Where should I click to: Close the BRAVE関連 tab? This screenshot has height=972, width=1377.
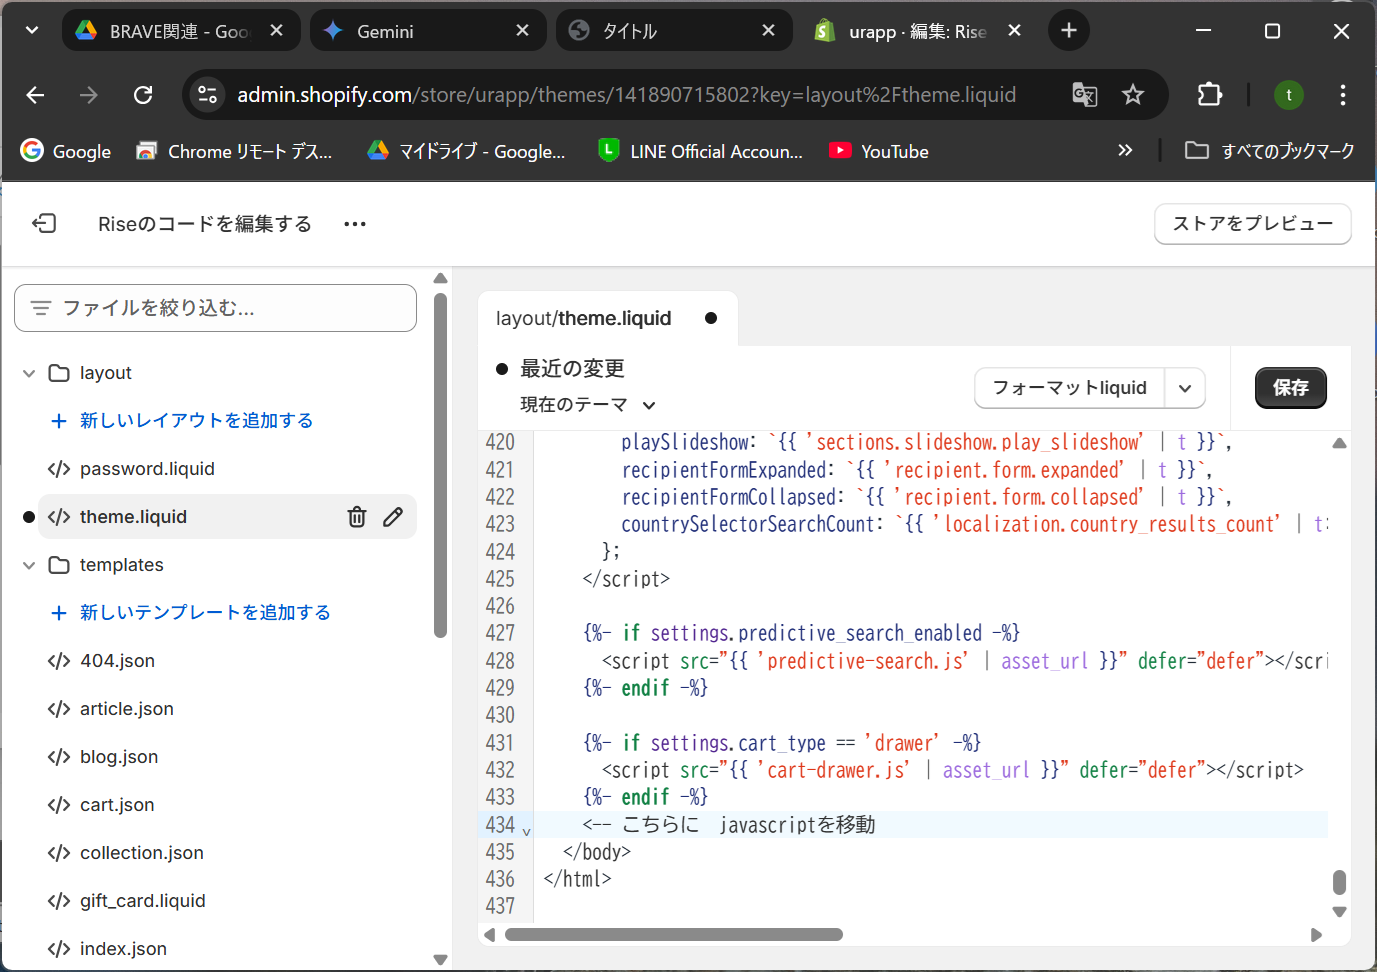[276, 31]
